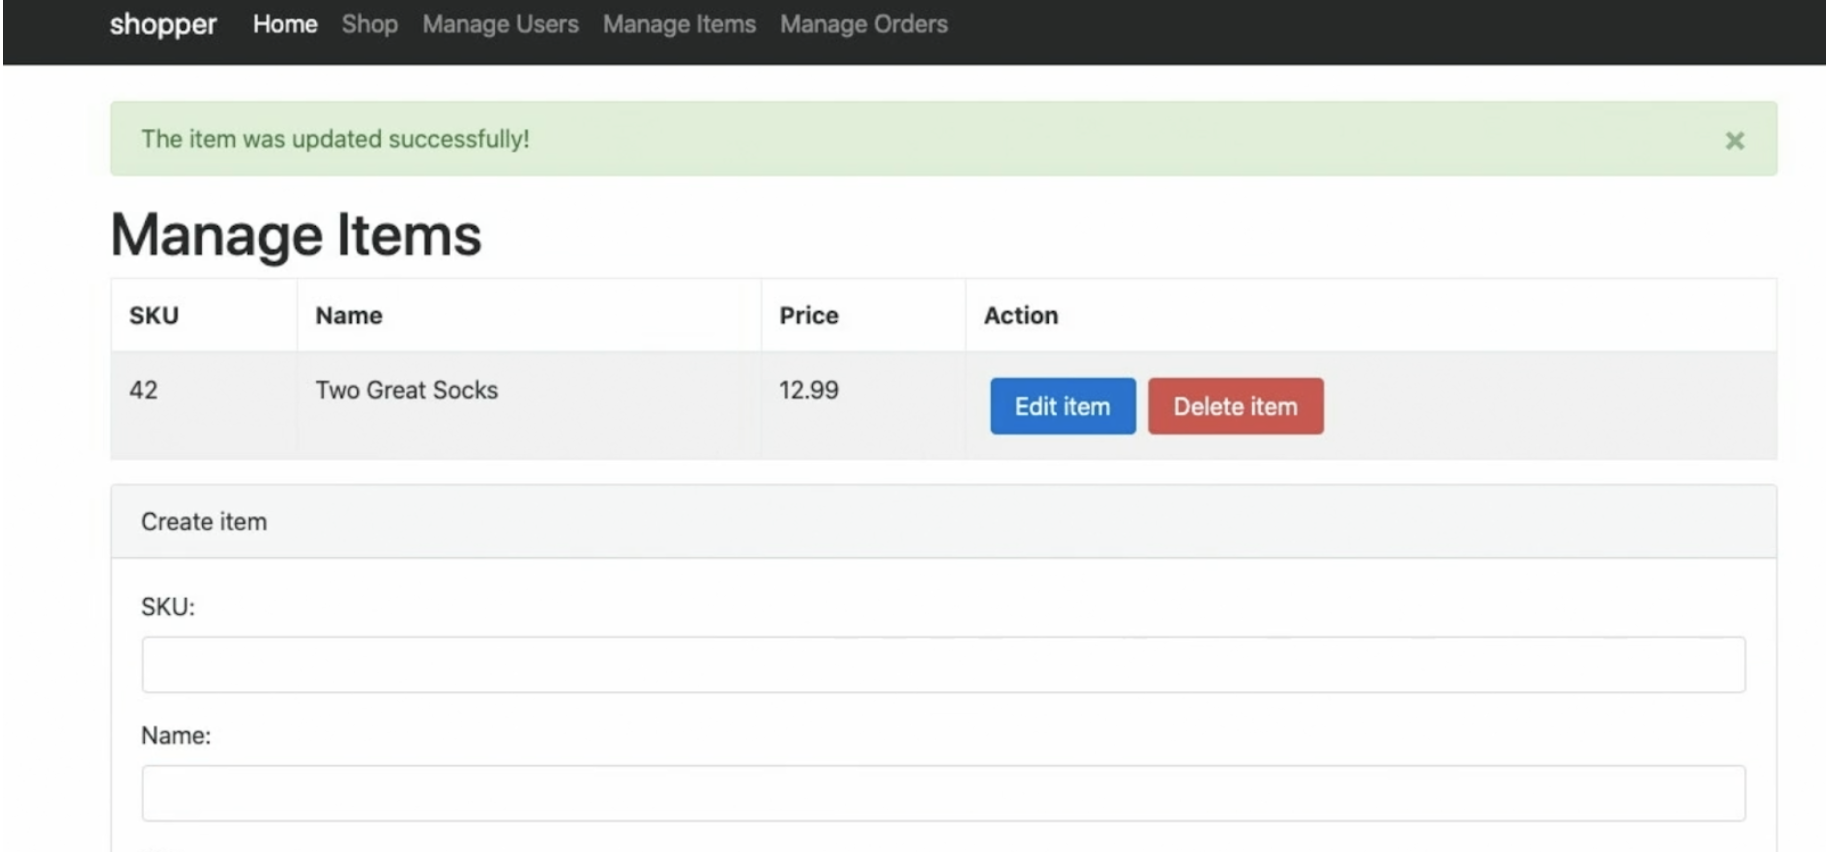Image resolution: width=1828 pixels, height=852 pixels.
Task: Click the Name column header
Action: pos(349,316)
